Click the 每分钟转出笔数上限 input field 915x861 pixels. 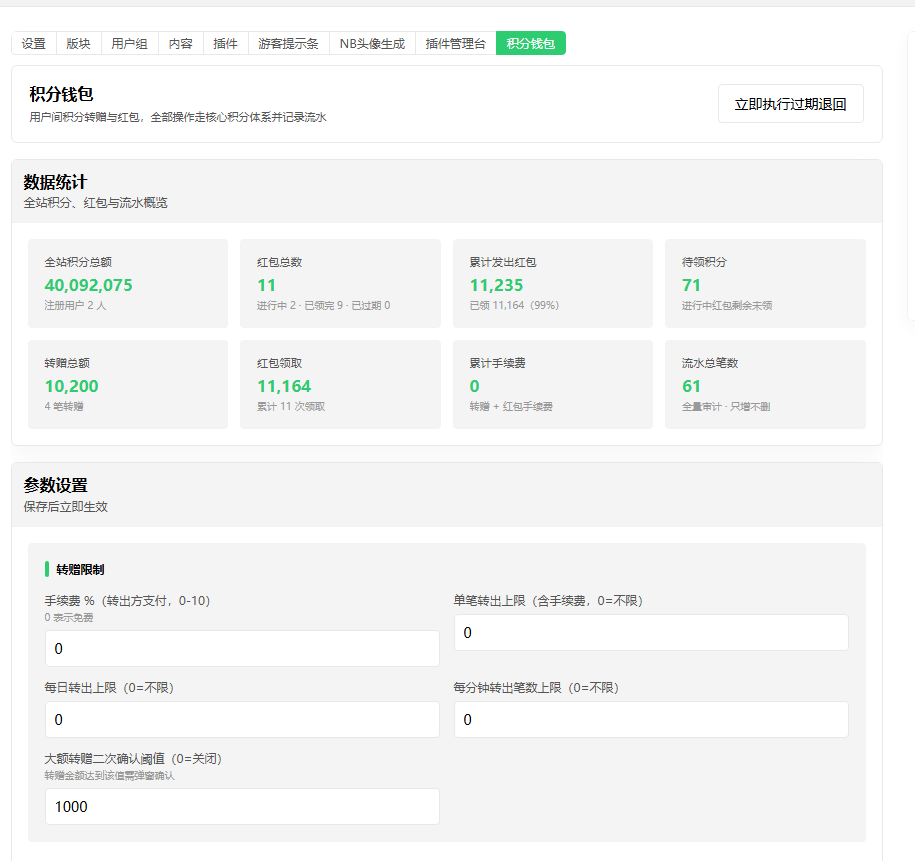pos(651,720)
